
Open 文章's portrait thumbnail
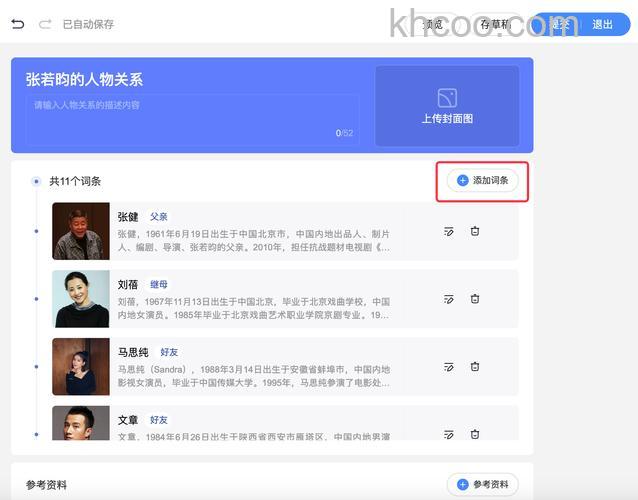coord(81,423)
